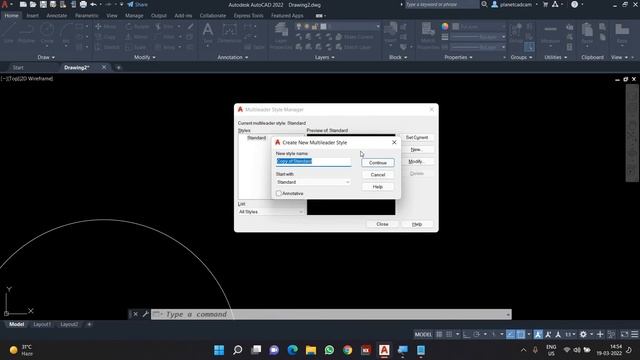Toggle the drawing grid display in status bar
The height and width of the screenshot is (360, 640).
point(439,334)
